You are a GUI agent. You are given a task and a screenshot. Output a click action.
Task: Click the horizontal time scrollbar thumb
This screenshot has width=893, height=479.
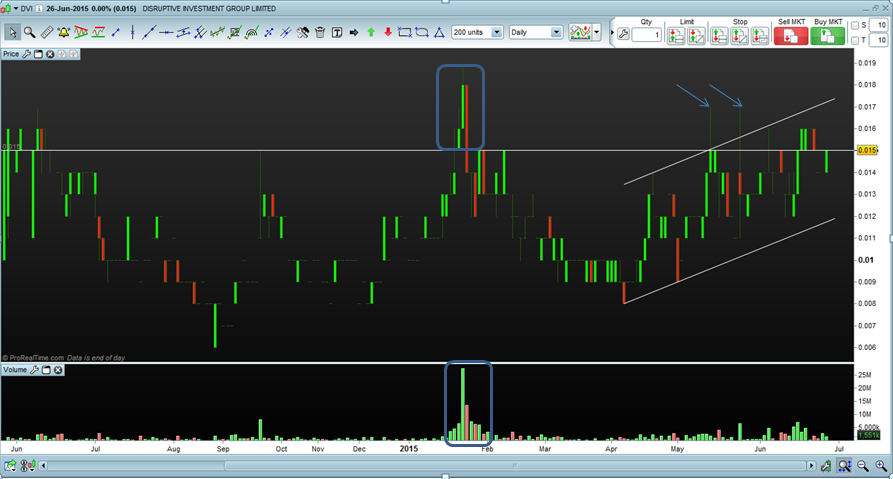[x=513, y=466]
